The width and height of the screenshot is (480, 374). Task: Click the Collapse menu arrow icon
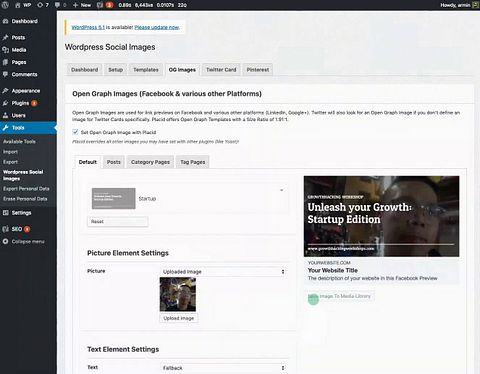(5, 241)
